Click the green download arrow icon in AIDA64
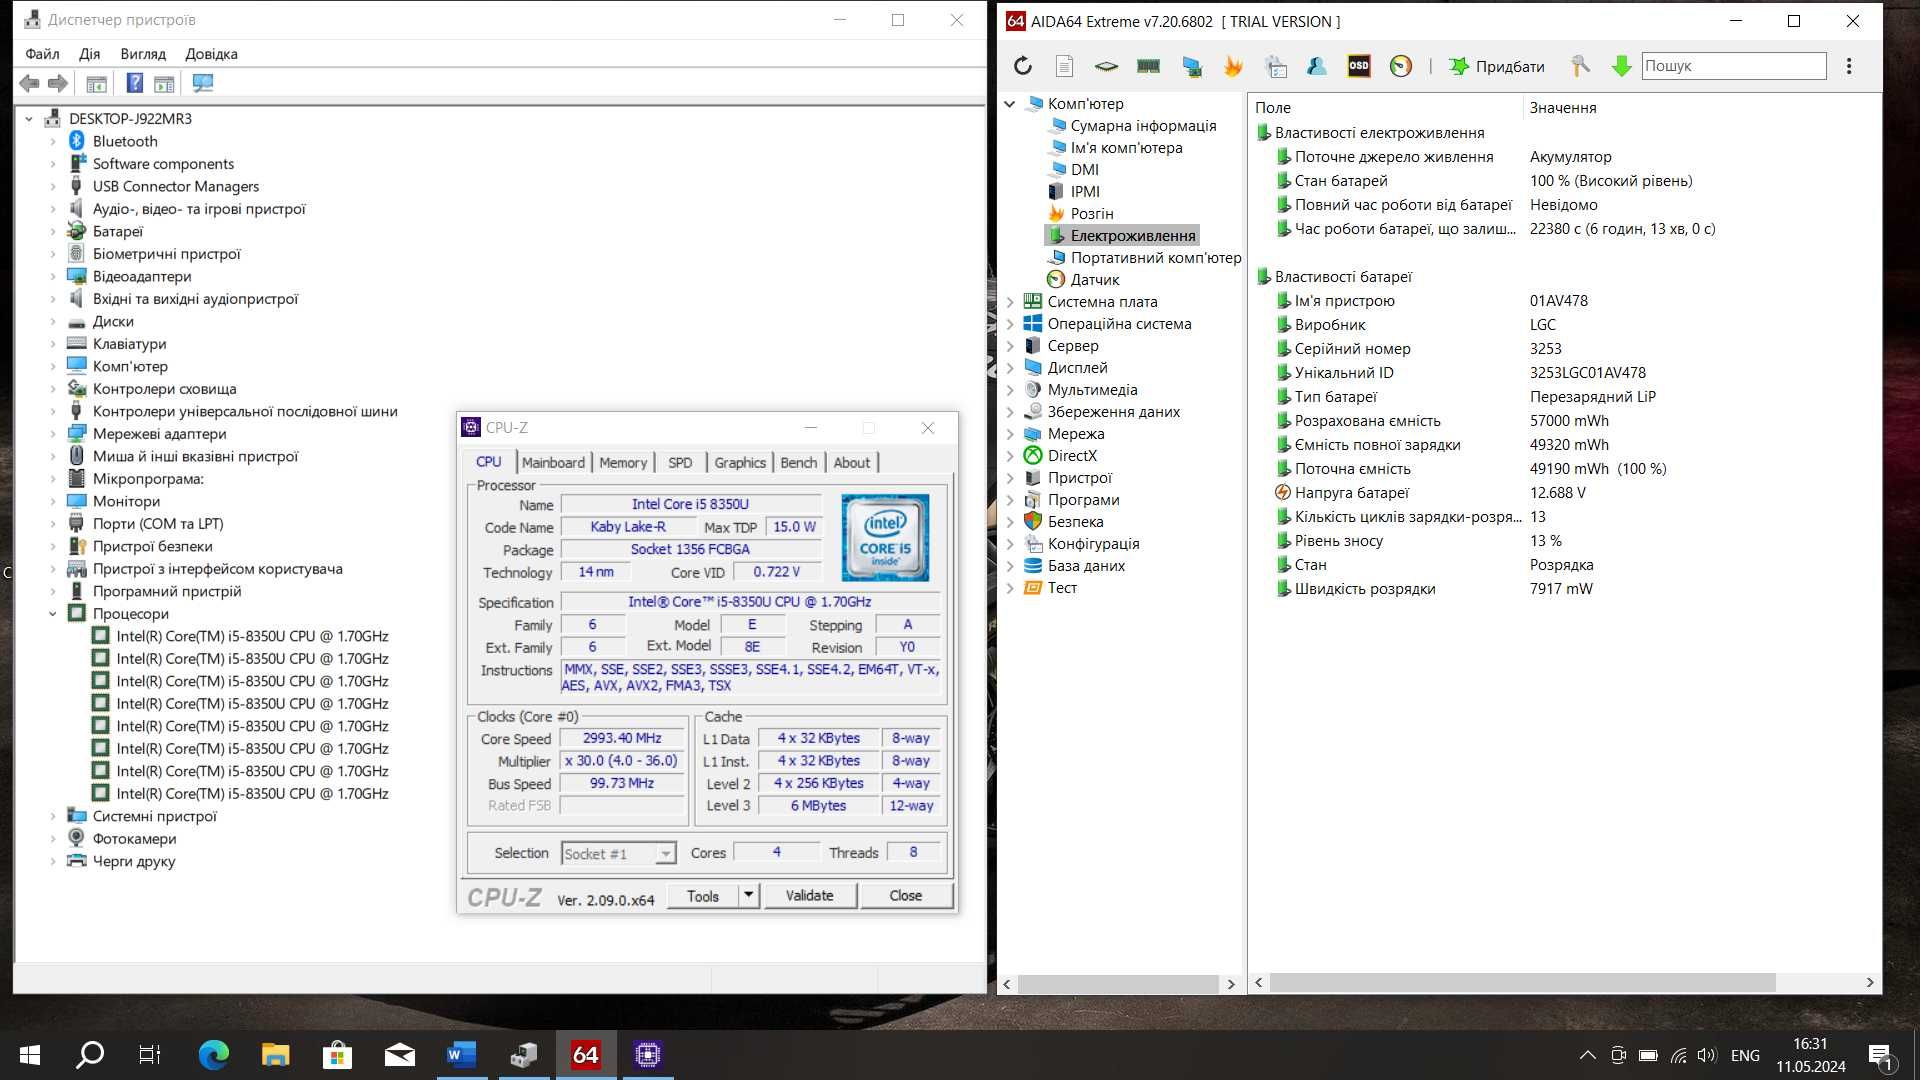The image size is (1920, 1080). click(x=1622, y=66)
